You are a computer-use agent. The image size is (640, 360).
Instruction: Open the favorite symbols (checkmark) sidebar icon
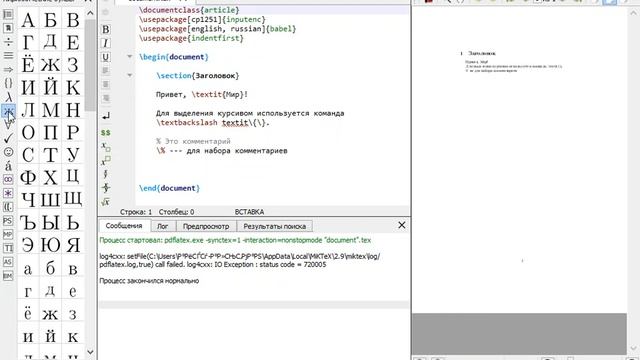(x=8, y=138)
